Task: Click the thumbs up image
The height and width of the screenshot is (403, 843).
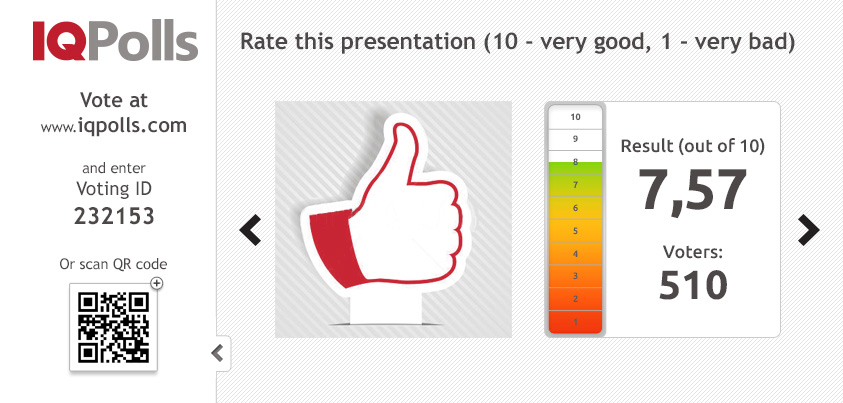Action: (393, 219)
